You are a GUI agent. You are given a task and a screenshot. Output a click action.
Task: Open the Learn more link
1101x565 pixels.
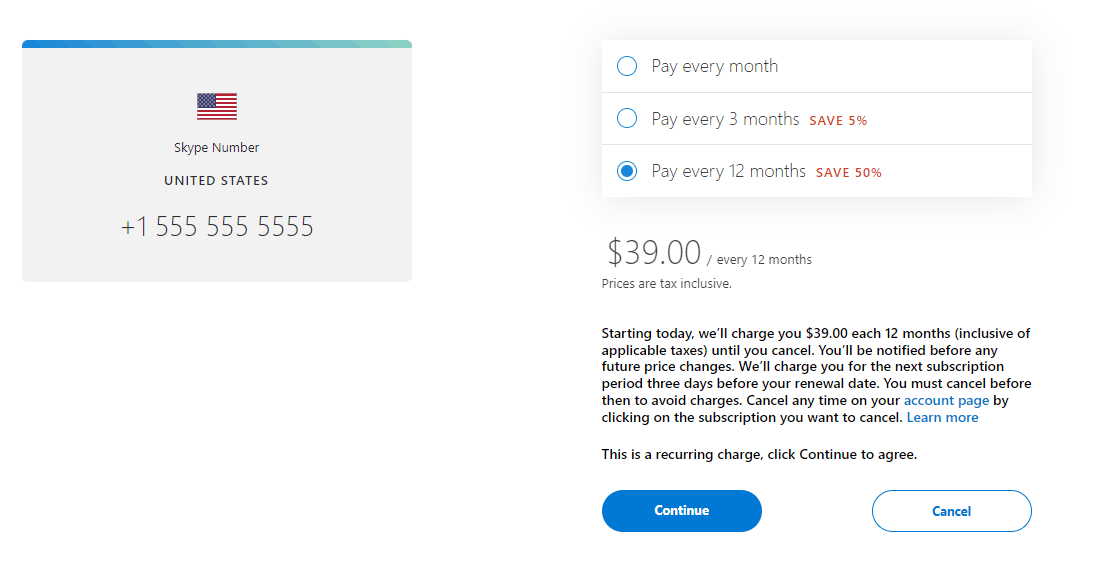coord(942,418)
